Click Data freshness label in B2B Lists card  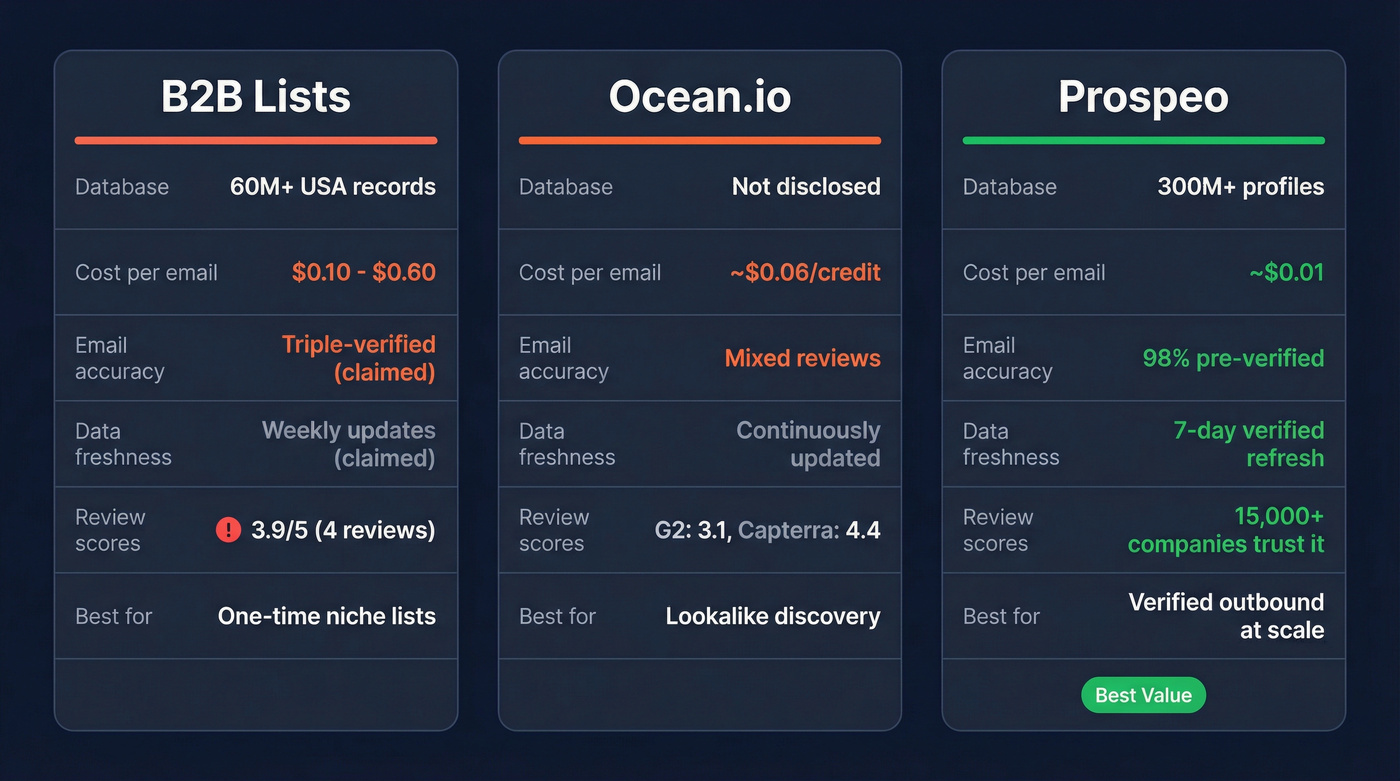click(123, 444)
